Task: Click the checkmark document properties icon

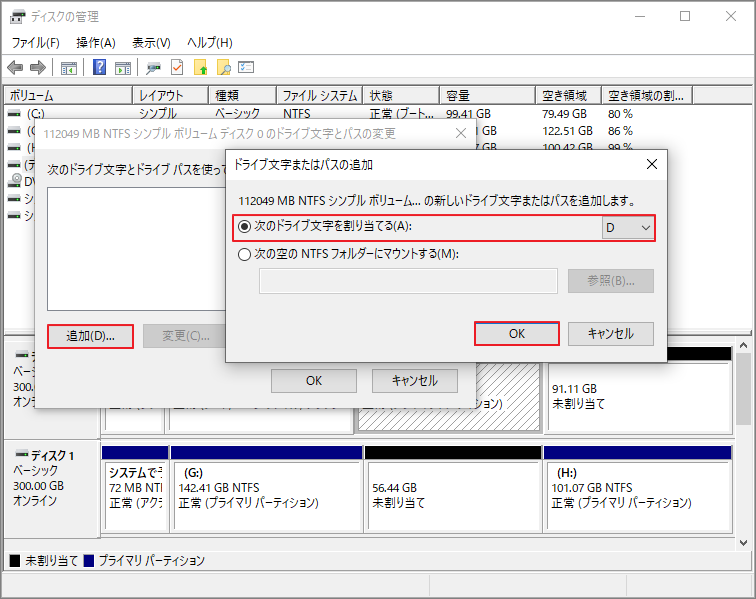Action: click(177, 68)
